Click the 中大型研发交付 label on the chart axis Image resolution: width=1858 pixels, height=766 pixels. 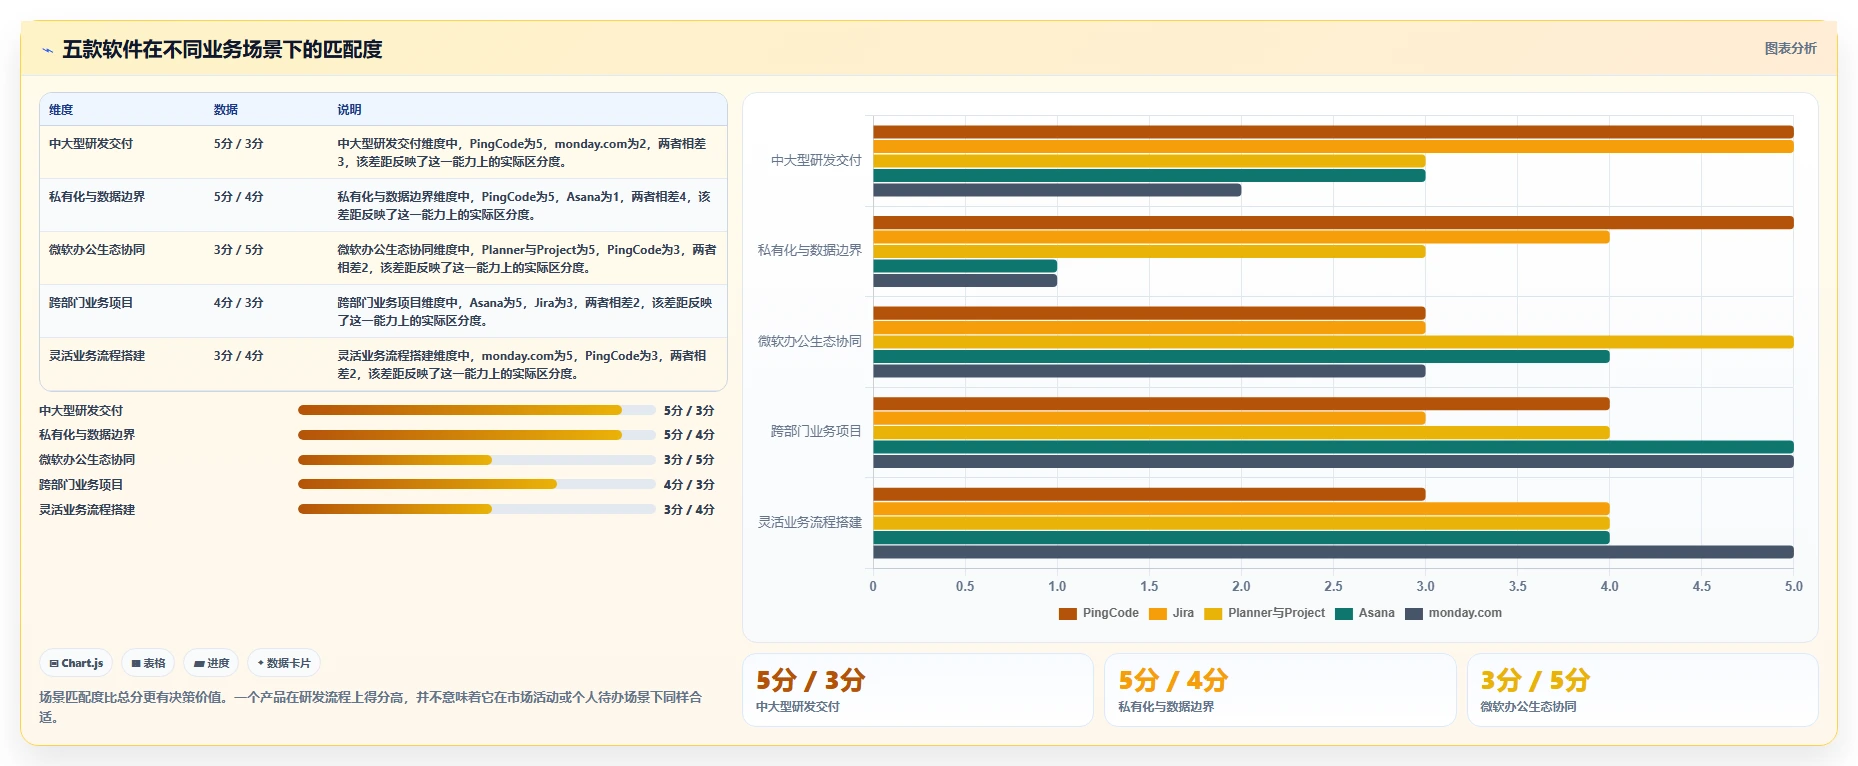coord(816,160)
